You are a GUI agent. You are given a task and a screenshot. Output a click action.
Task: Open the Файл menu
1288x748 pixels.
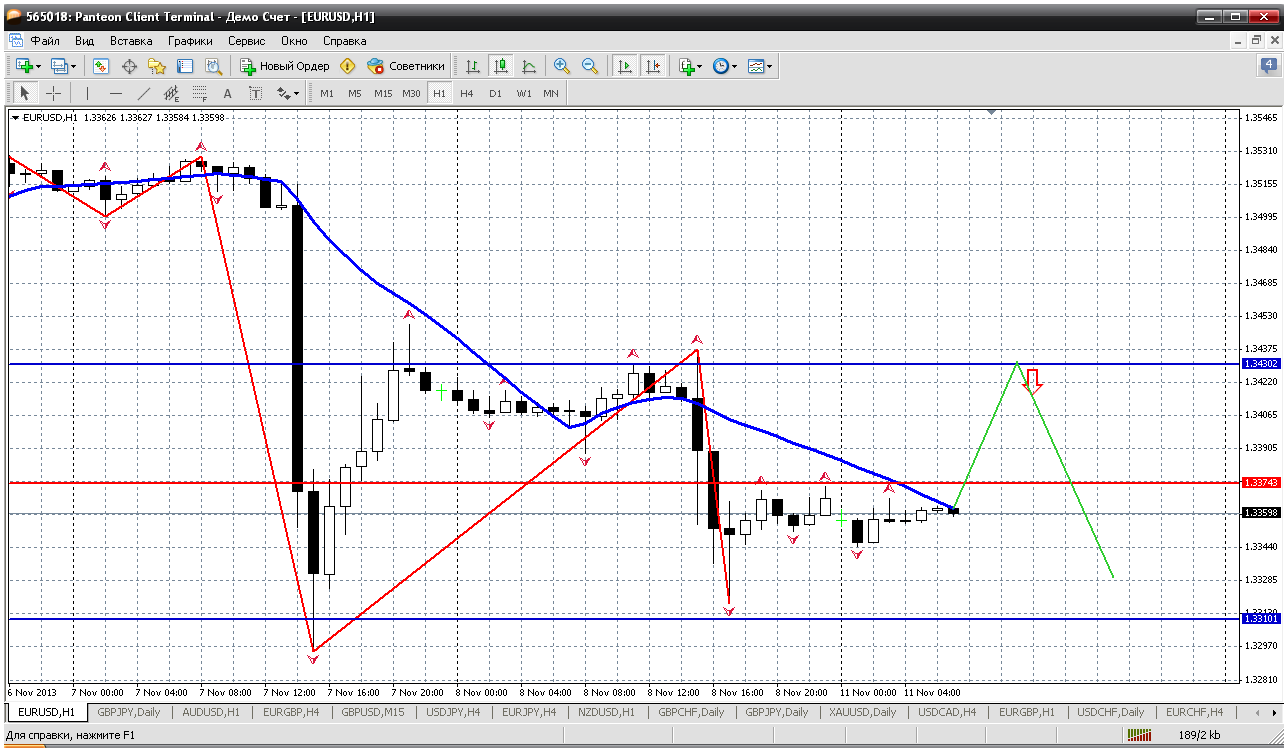pos(45,41)
